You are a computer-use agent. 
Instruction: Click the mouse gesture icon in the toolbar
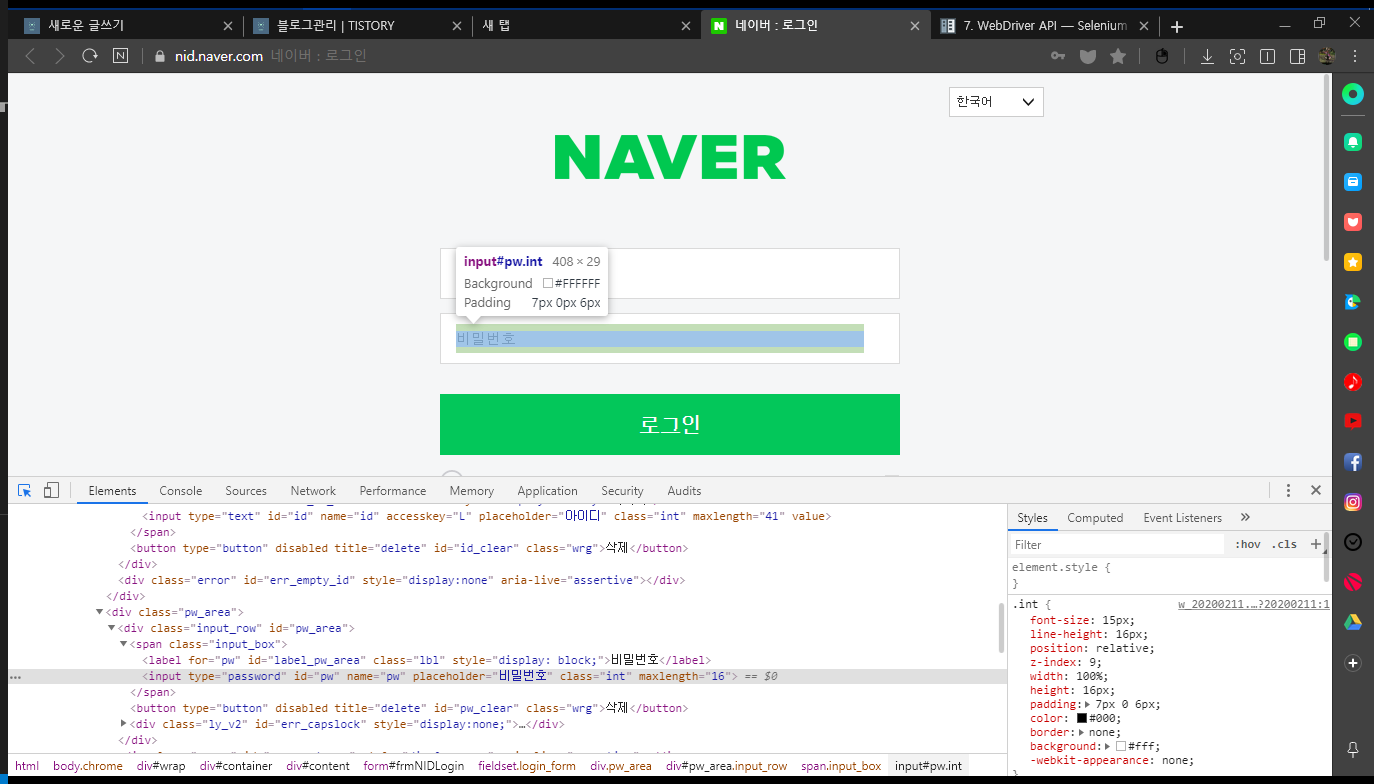[x=1162, y=56]
